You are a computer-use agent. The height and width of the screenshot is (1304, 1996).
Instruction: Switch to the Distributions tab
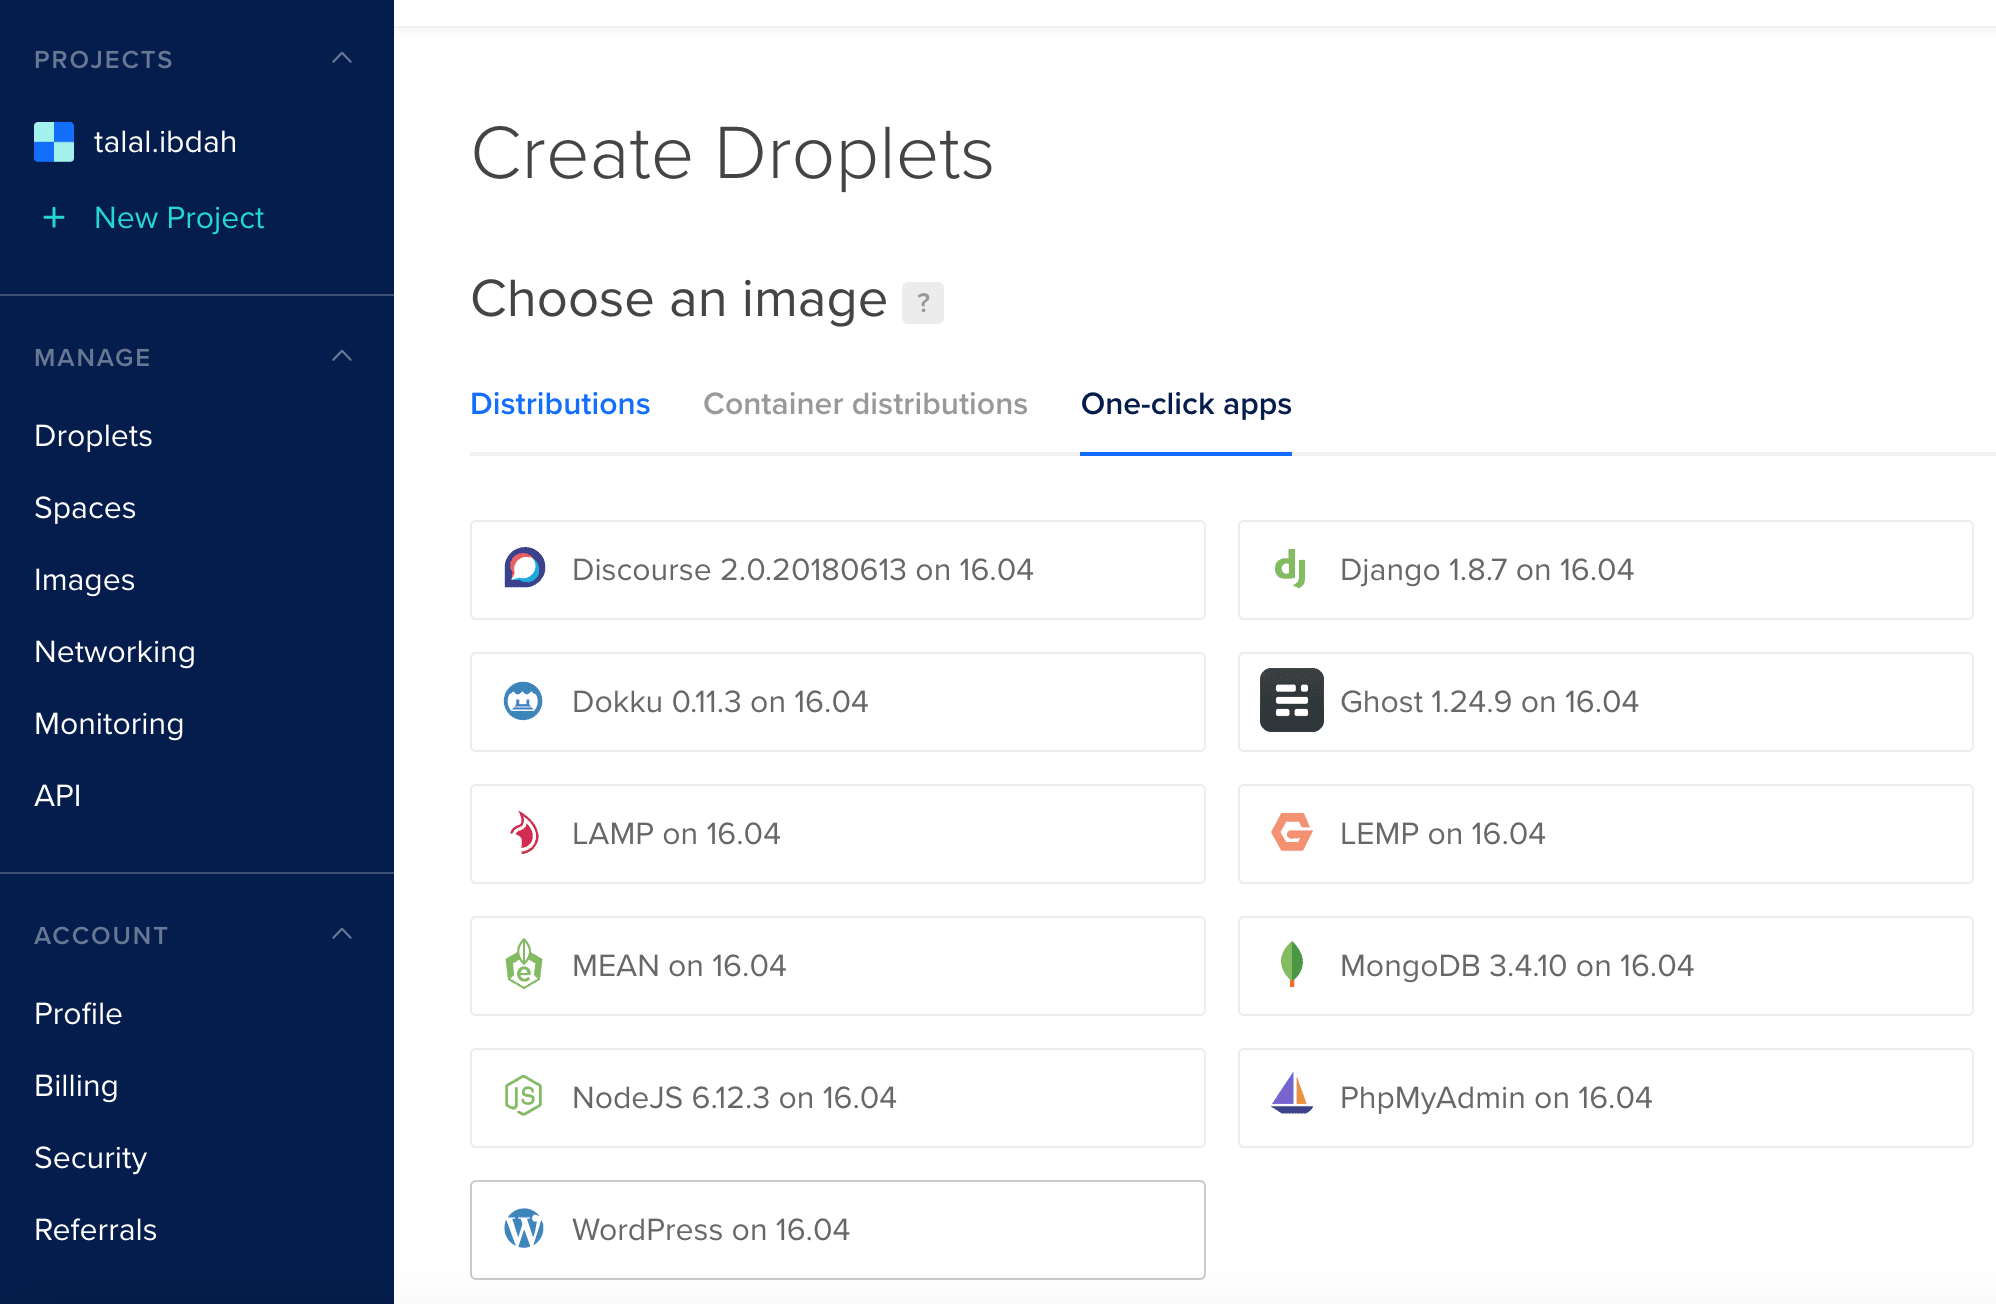[560, 404]
